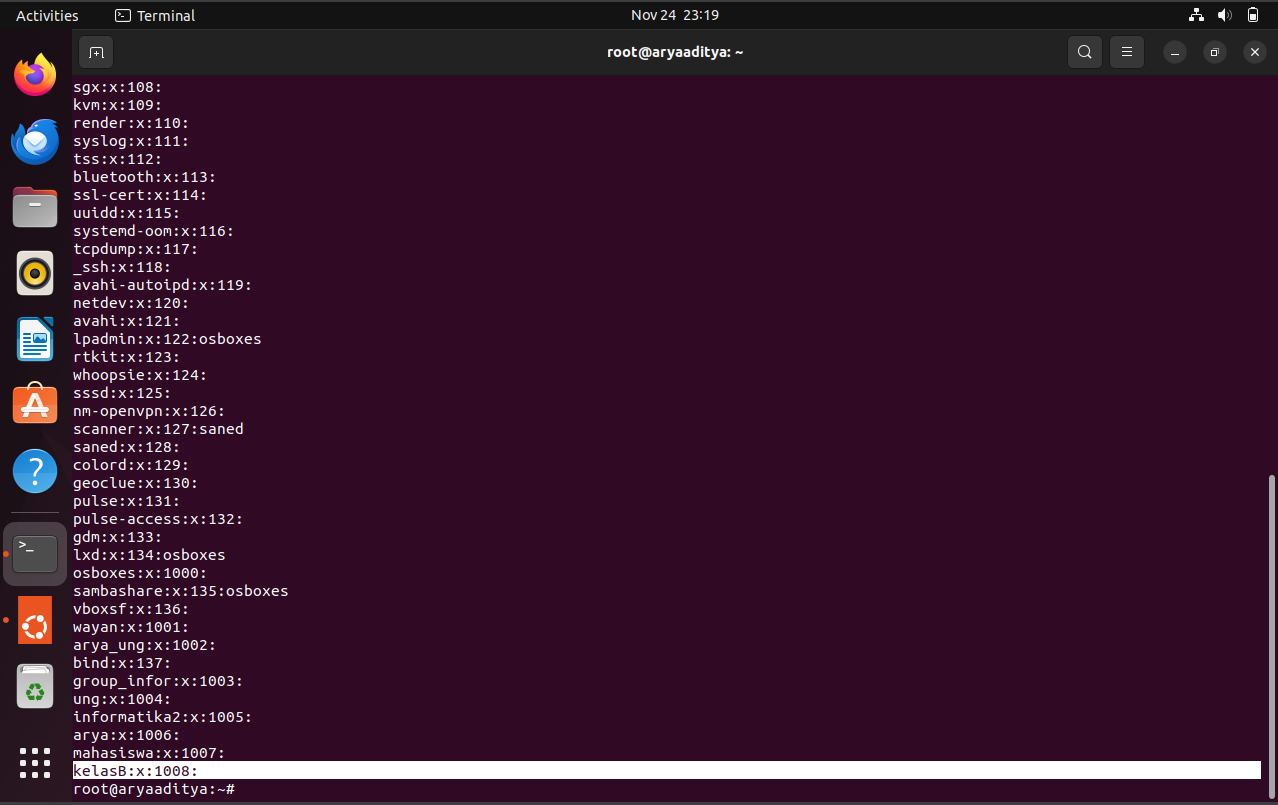Click the whoopsie:x:124: line
Screen dimensions: 1278x805
(x=140, y=375)
